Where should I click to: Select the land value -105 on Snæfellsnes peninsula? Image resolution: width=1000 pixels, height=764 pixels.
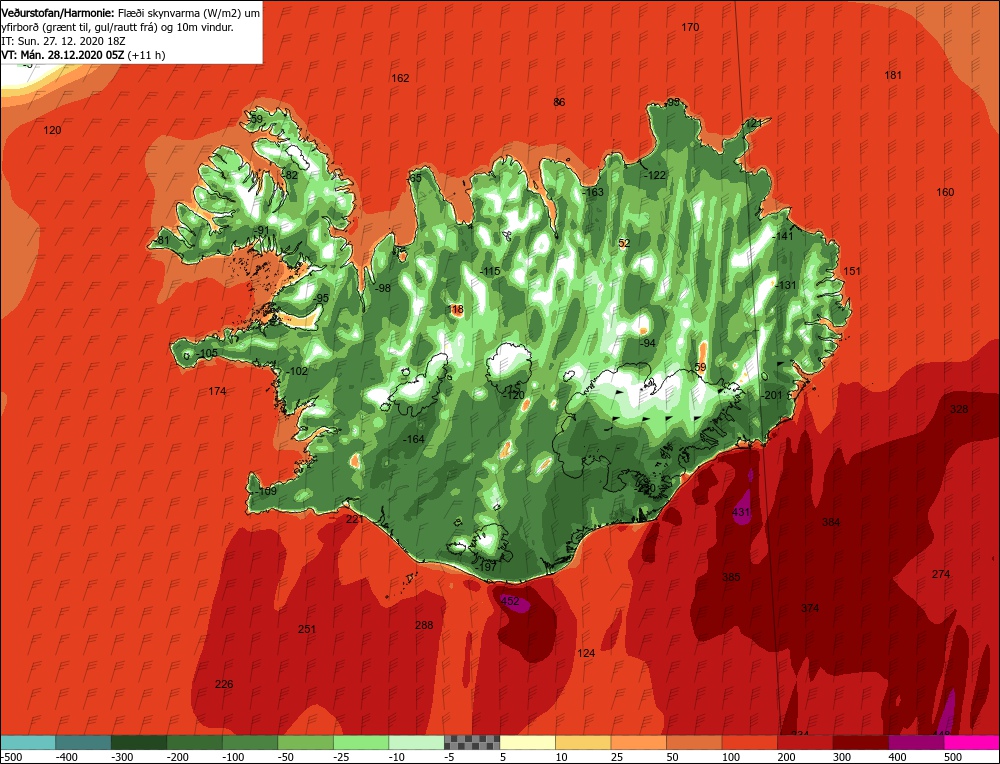pyautogui.click(x=207, y=353)
